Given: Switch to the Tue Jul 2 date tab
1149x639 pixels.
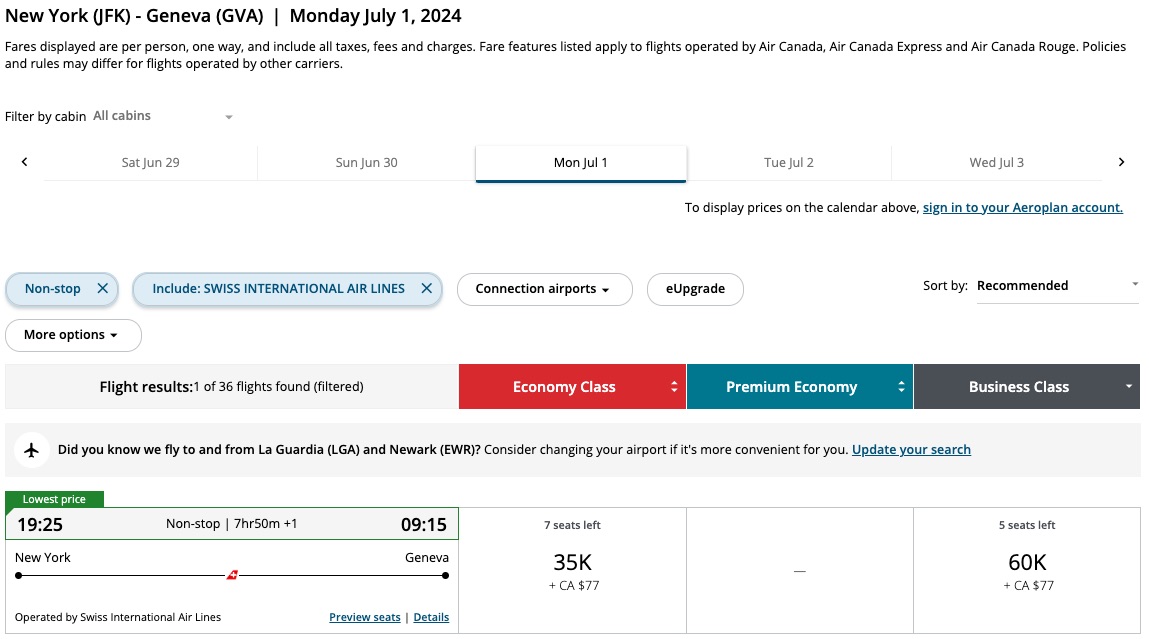Looking at the screenshot, I should pyautogui.click(x=790, y=161).
